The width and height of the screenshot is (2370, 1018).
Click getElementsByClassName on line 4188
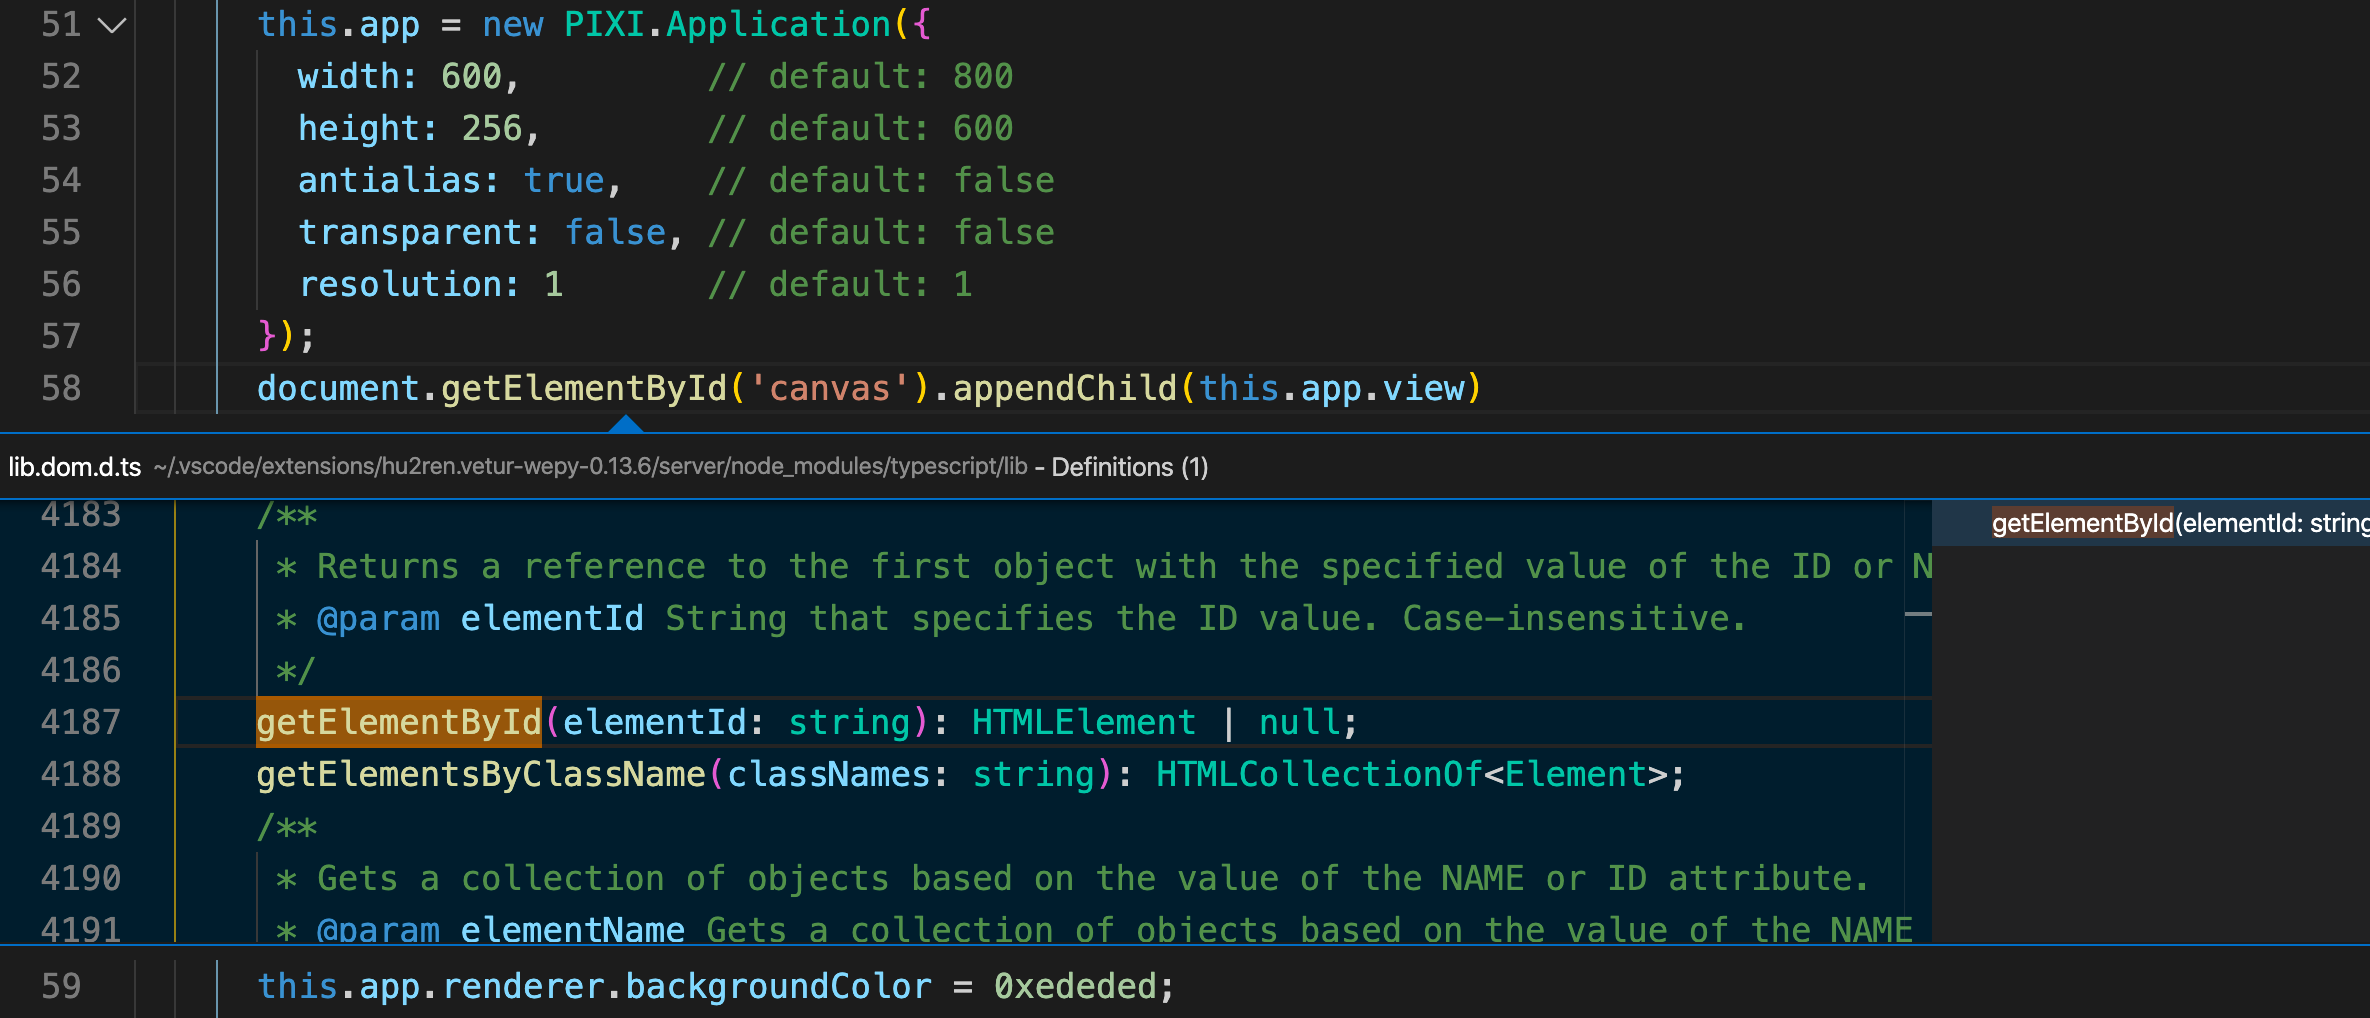pyautogui.click(x=481, y=774)
